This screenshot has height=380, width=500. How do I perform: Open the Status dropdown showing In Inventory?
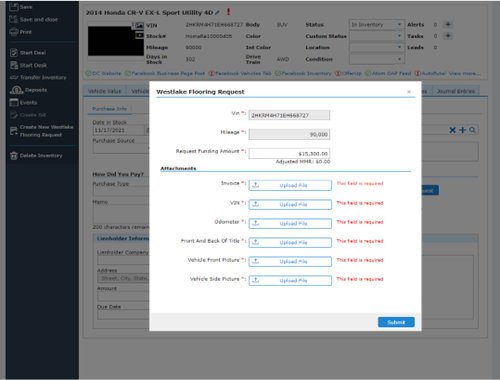pyautogui.click(x=377, y=25)
